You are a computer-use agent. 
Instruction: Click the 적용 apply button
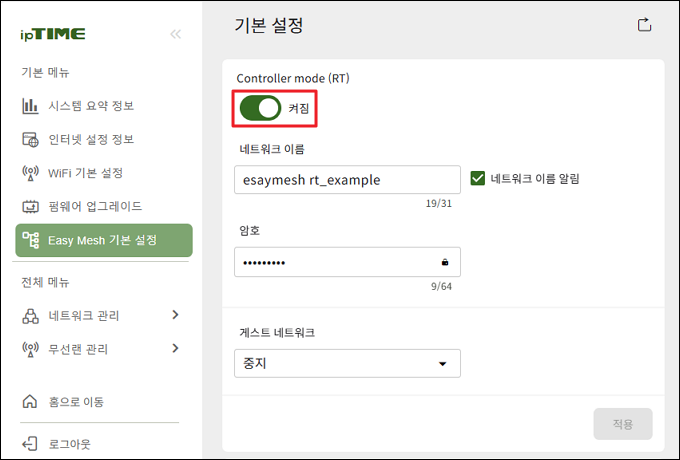point(623,424)
